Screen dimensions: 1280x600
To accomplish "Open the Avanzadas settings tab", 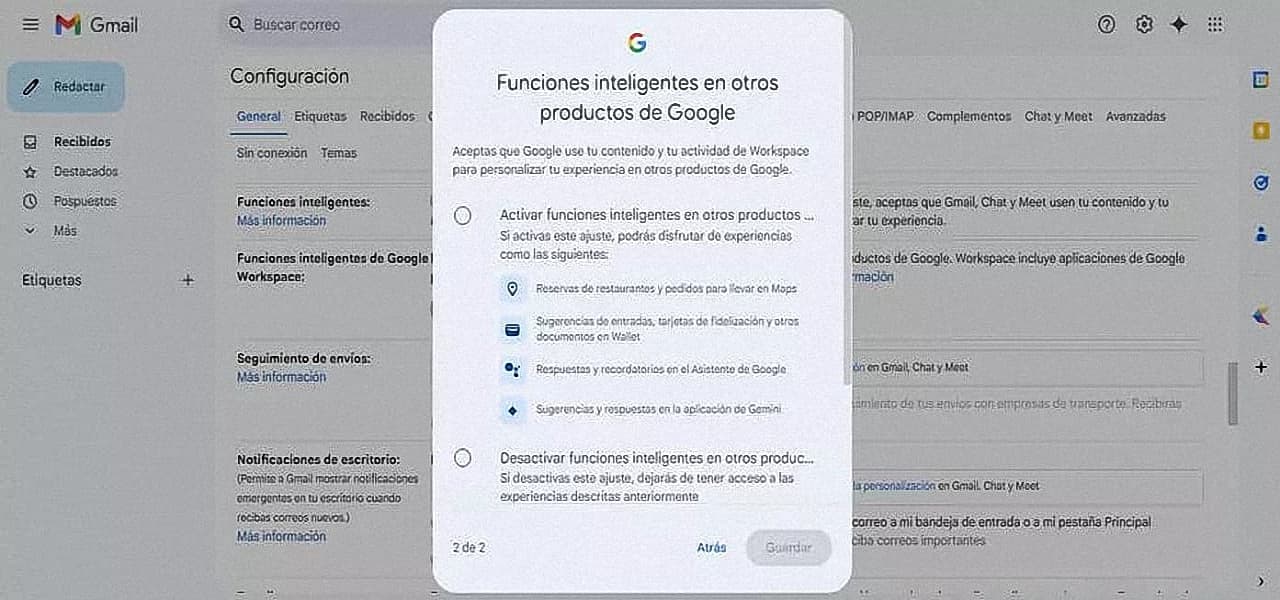I will (1135, 117).
